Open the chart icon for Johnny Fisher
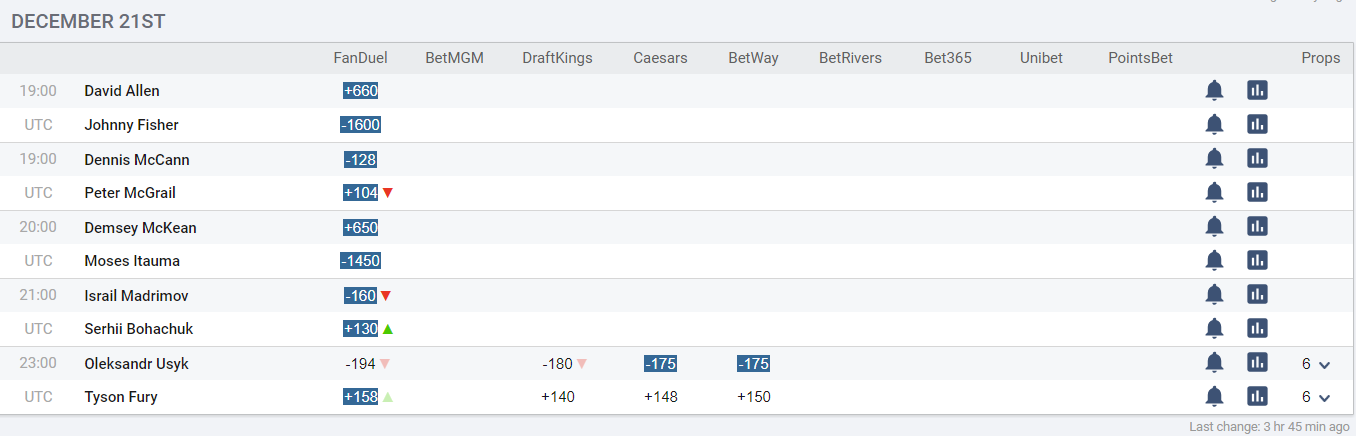The height and width of the screenshot is (436, 1356). coord(1257,125)
